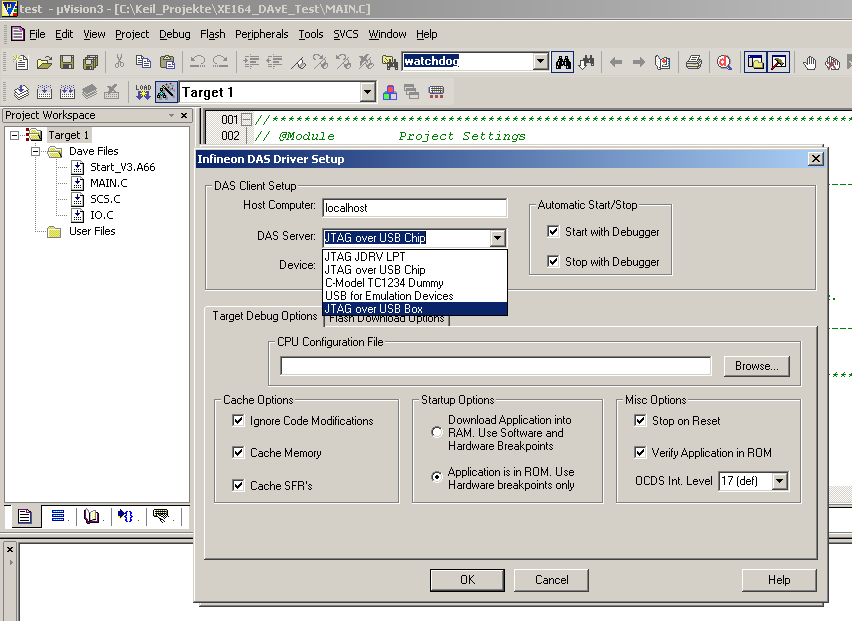
Task: Click the Build target icon
Action: [x=44, y=92]
